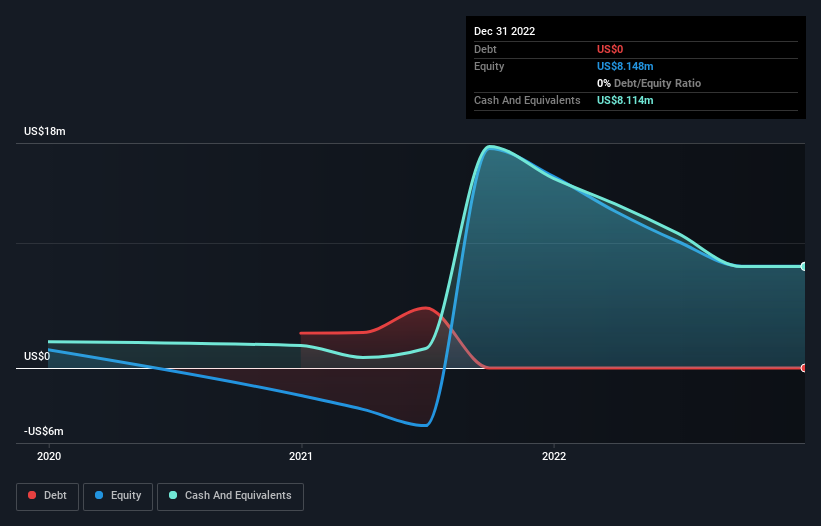Select the 2020 x-axis label
Viewport: 821px width, 526px height.
(x=49, y=456)
